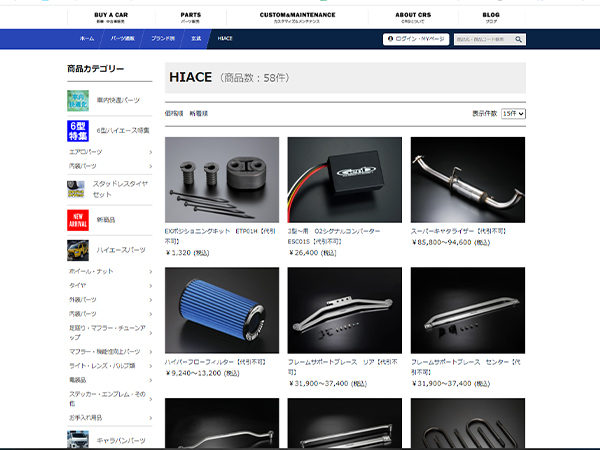Focus the product search input field
The width and height of the screenshot is (600, 450).
[x=484, y=39]
